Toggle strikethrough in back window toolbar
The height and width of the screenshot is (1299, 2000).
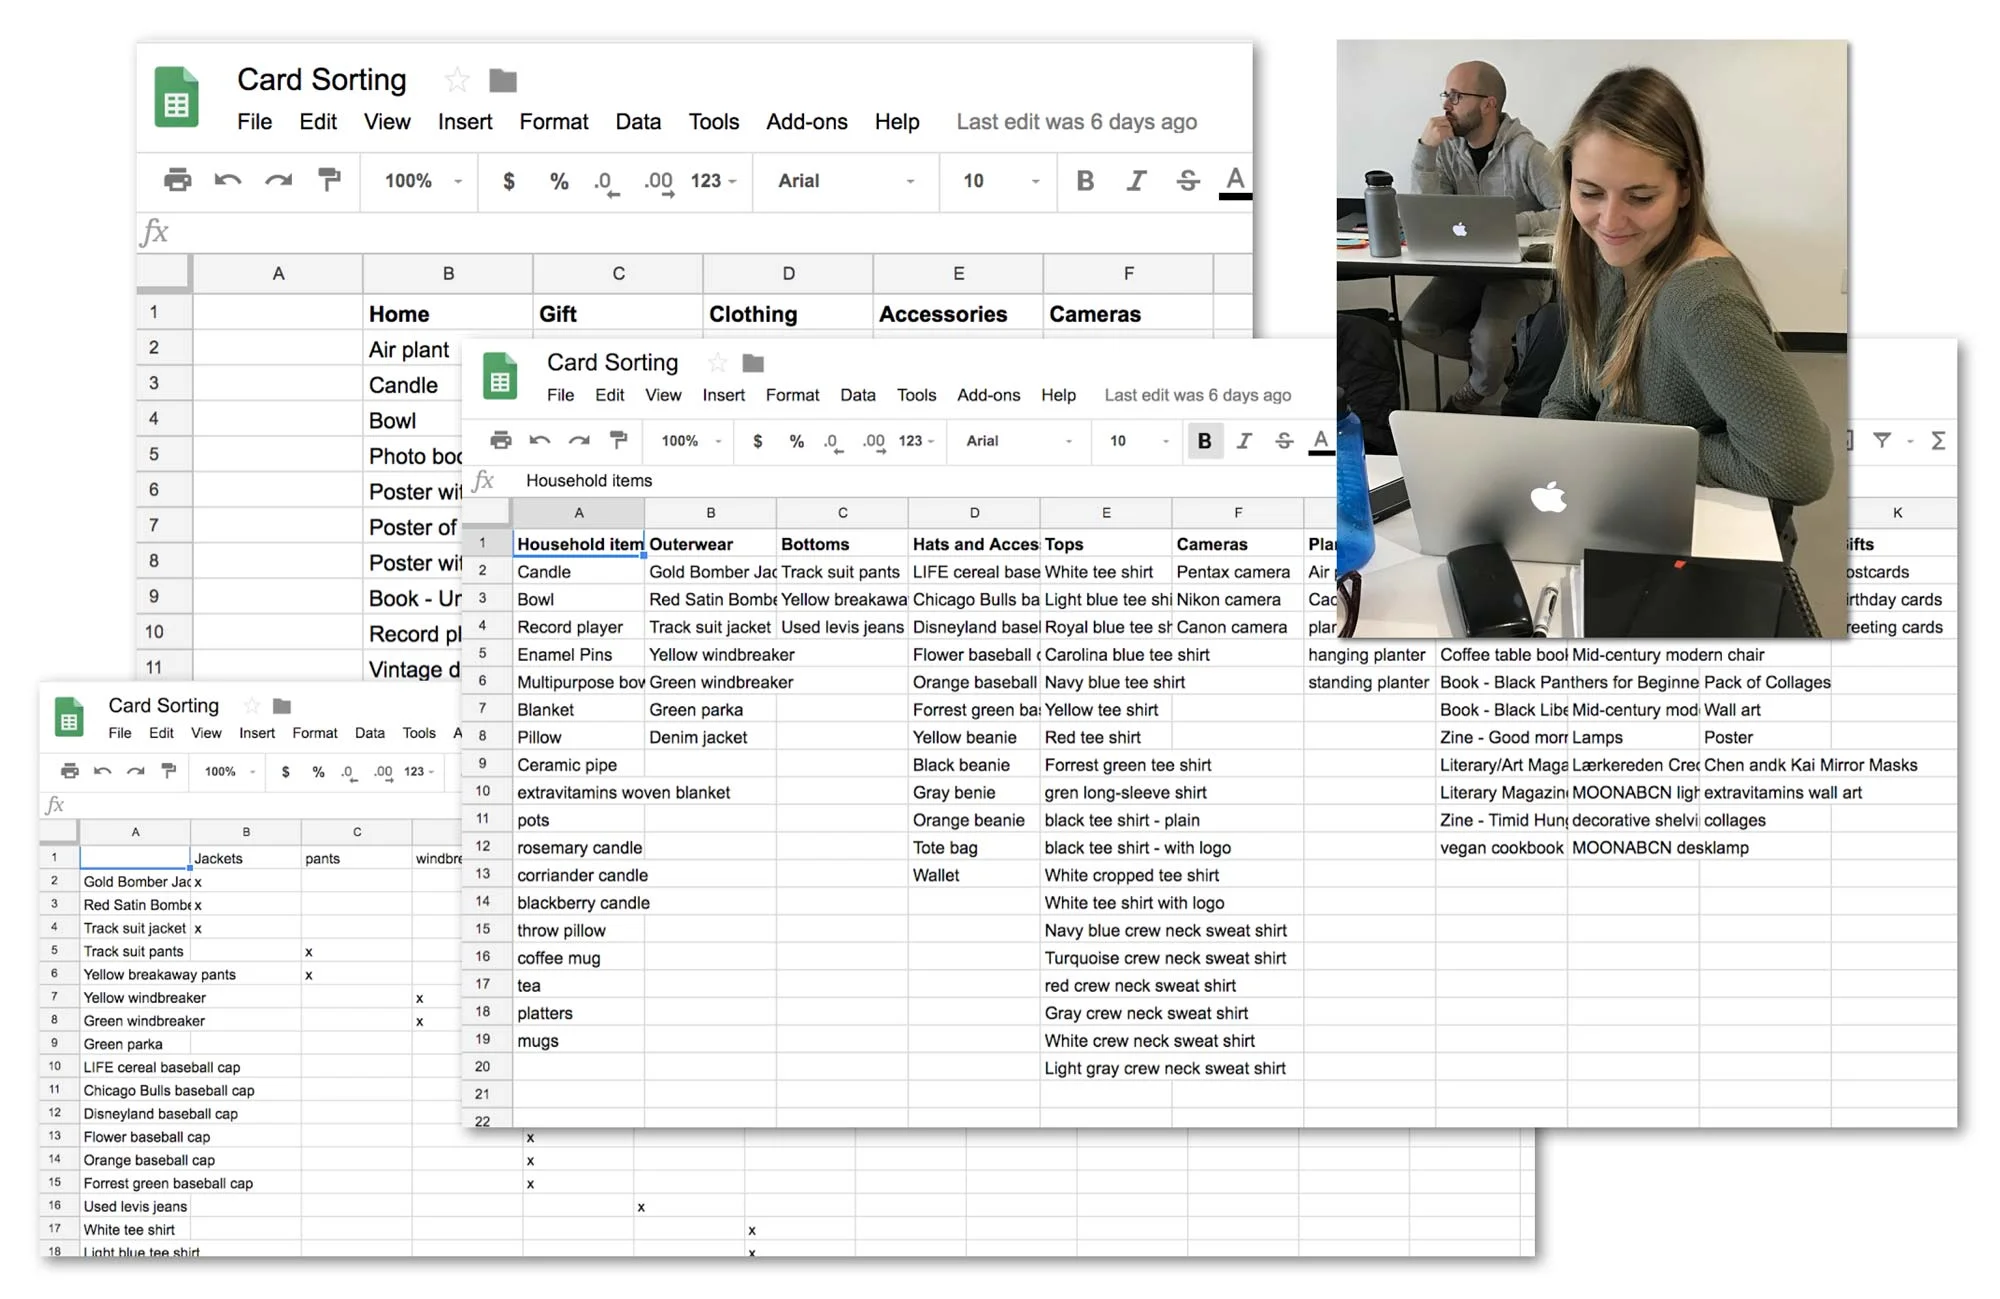point(1187,181)
